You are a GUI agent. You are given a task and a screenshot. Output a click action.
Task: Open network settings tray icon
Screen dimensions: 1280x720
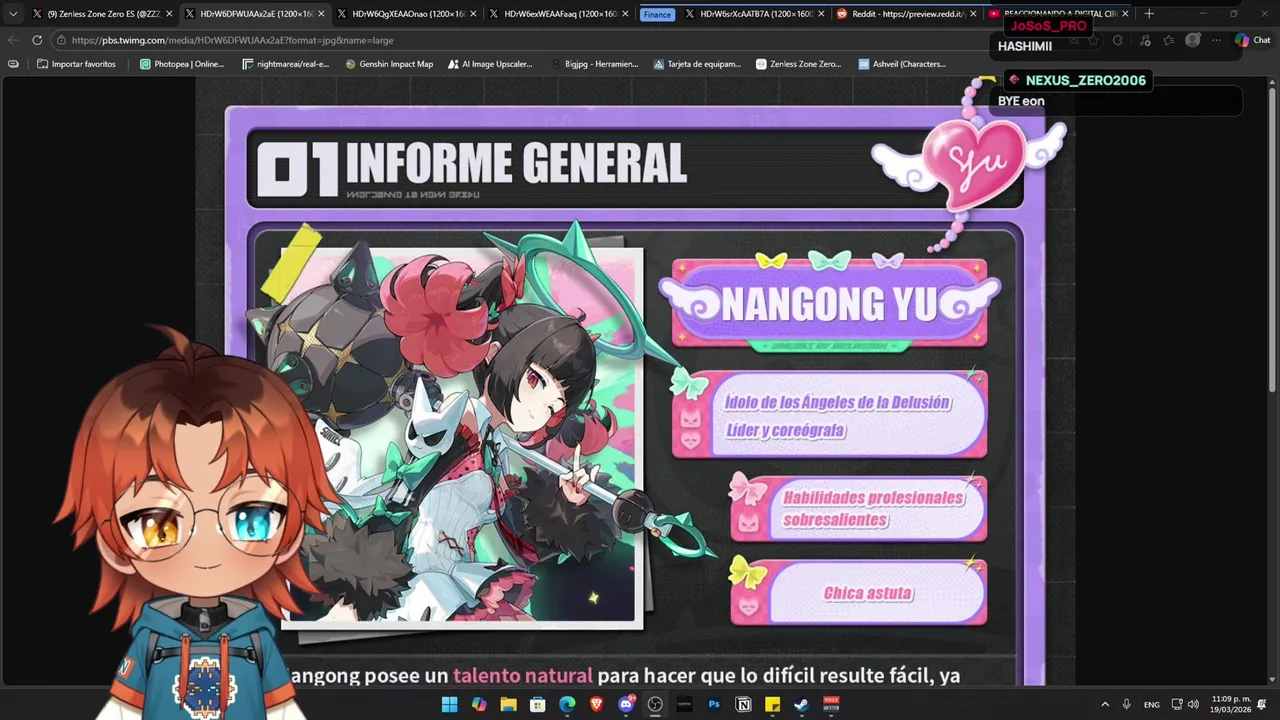click(x=1177, y=704)
